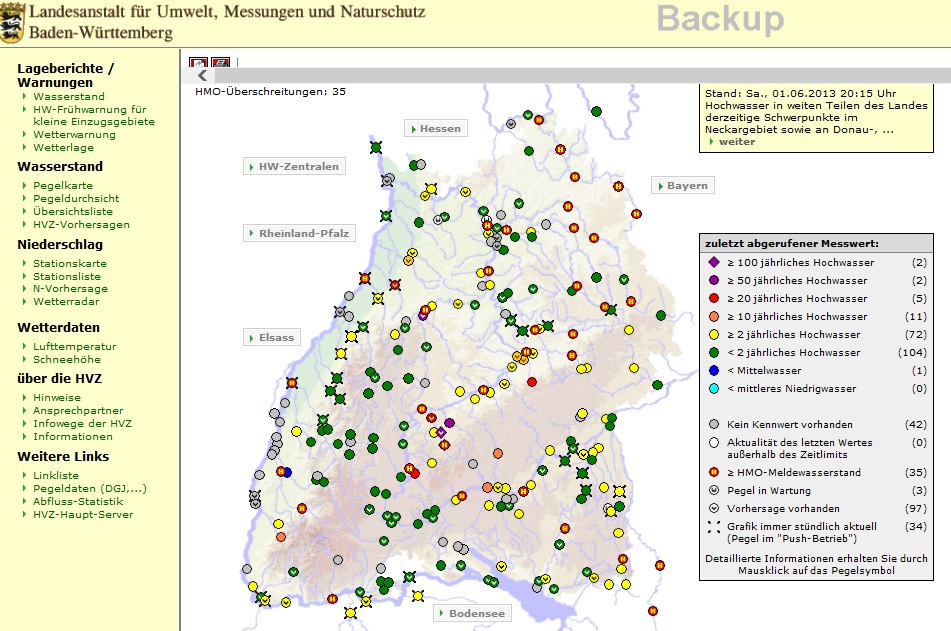Click the Vorhersage vorhanden legend symbol
Screen dimensions: 951x631
(714, 509)
